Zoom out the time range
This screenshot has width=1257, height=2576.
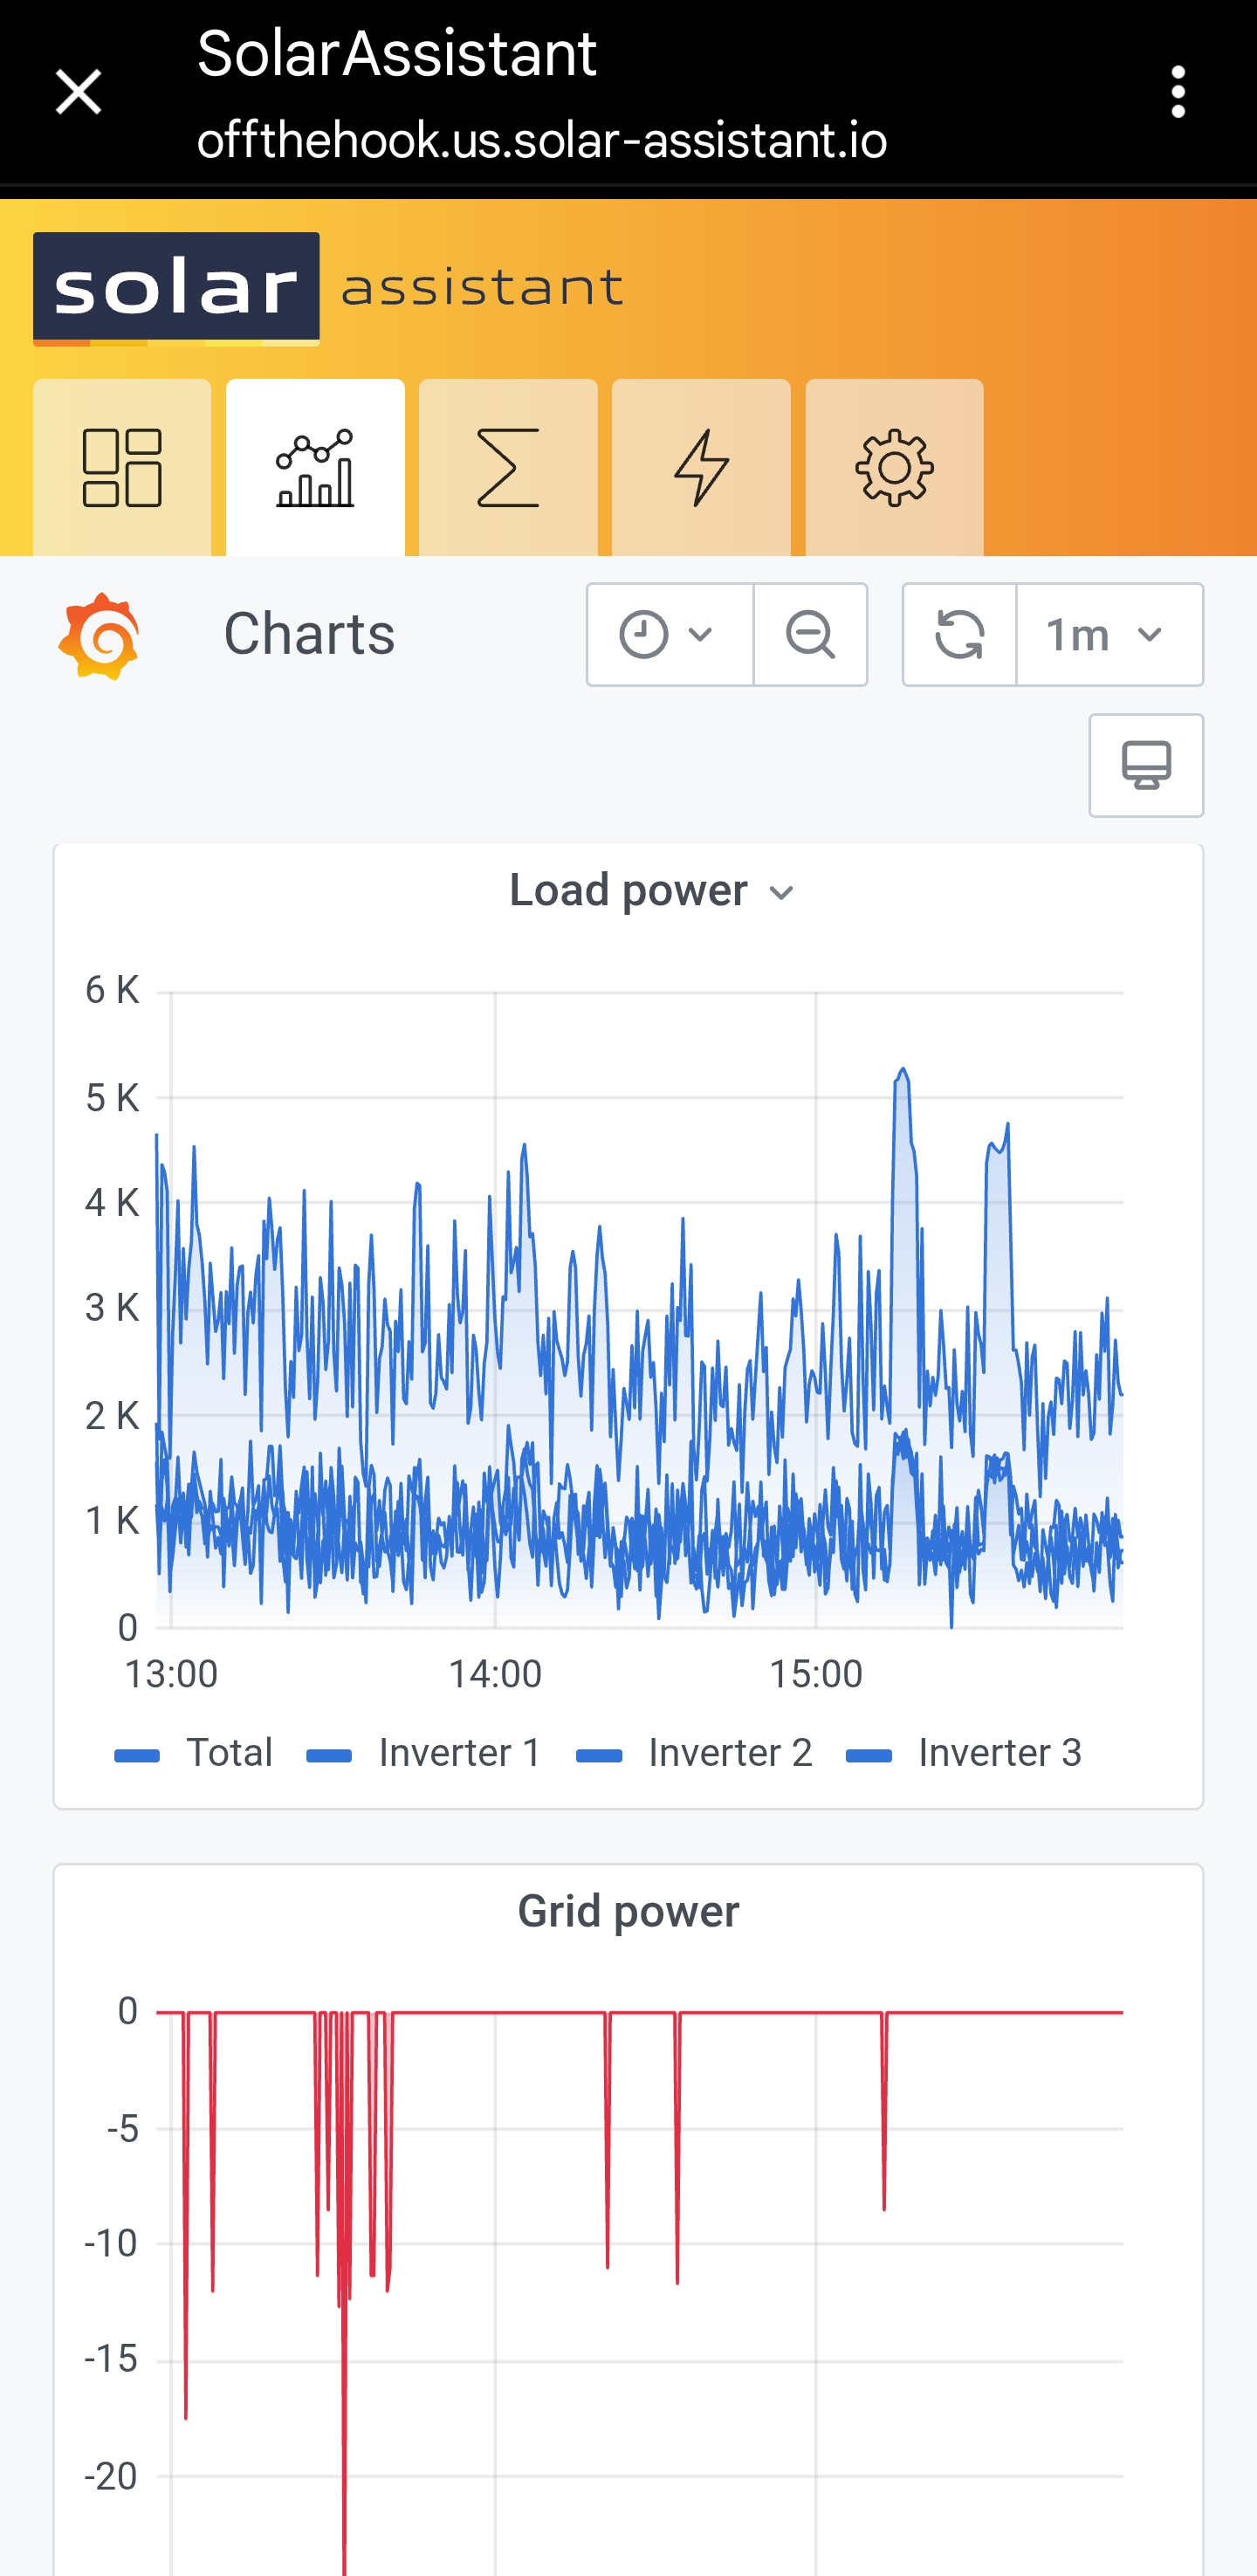(810, 635)
